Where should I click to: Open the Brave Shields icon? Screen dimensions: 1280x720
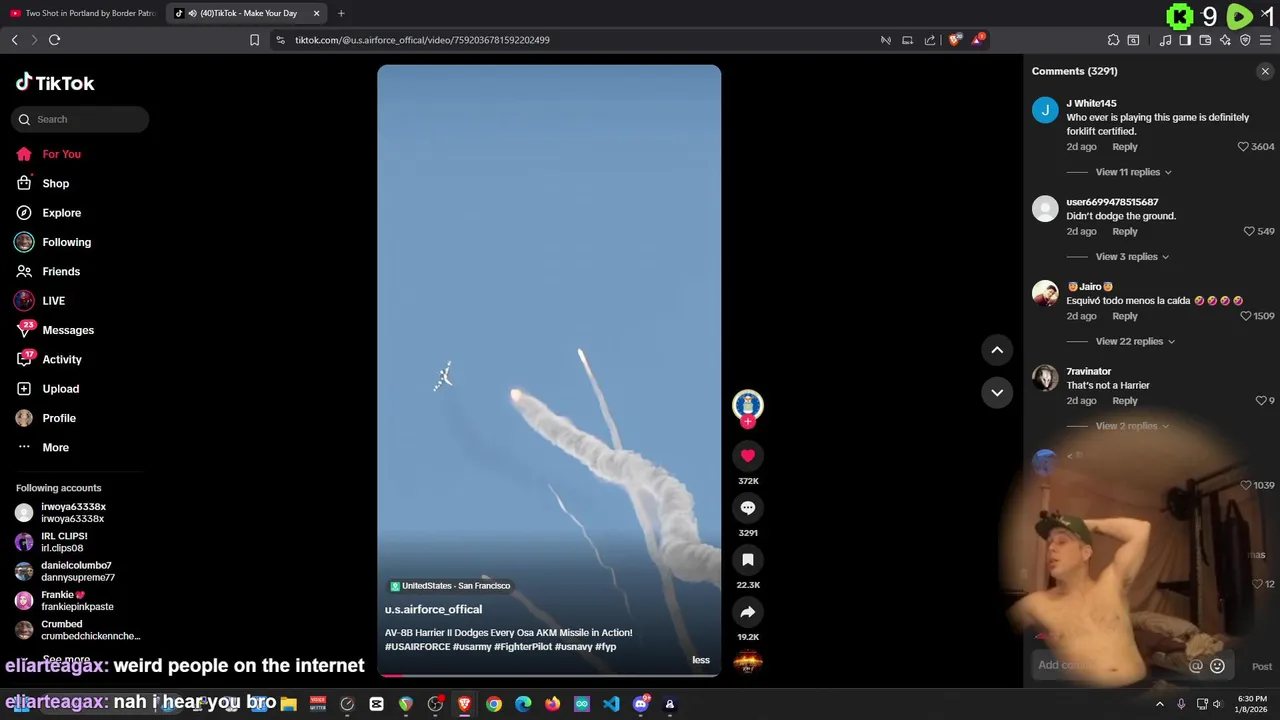954,40
